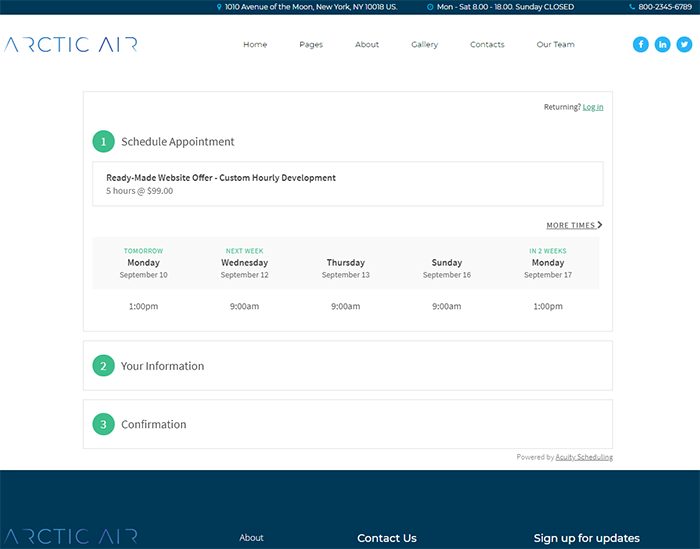Click the step 2 green circle
This screenshot has width=700, height=549.
[x=104, y=366]
